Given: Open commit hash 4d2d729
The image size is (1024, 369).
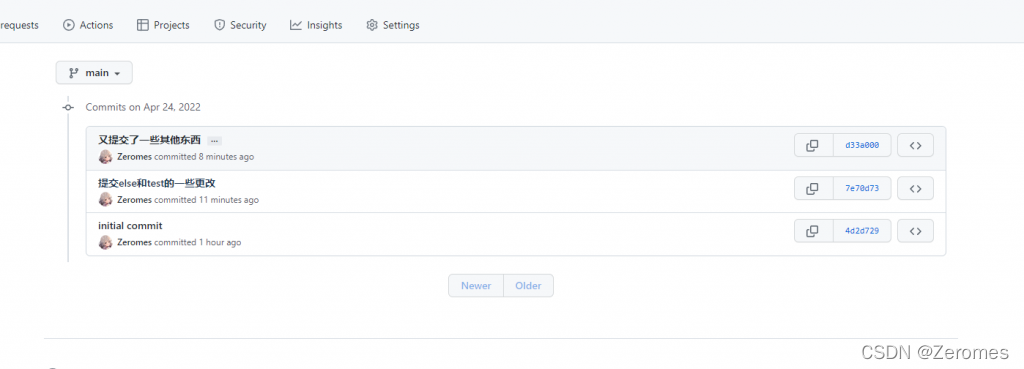Looking at the screenshot, I should (862, 231).
